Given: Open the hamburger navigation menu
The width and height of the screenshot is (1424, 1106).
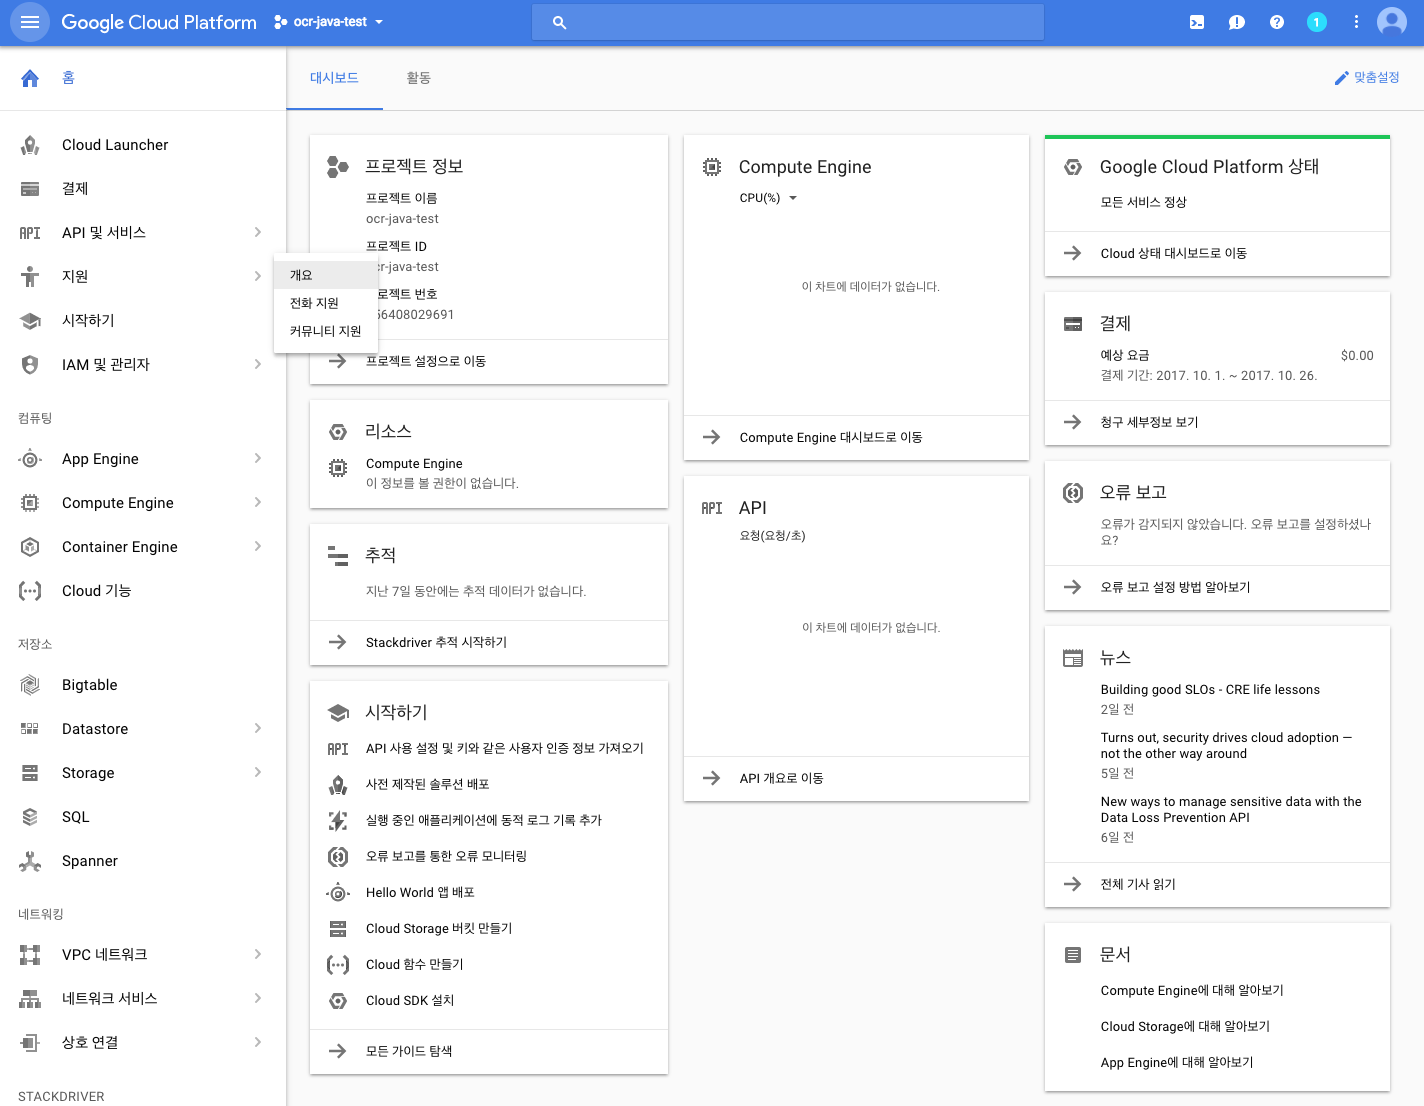Looking at the screenshot, I should [30, 22].
